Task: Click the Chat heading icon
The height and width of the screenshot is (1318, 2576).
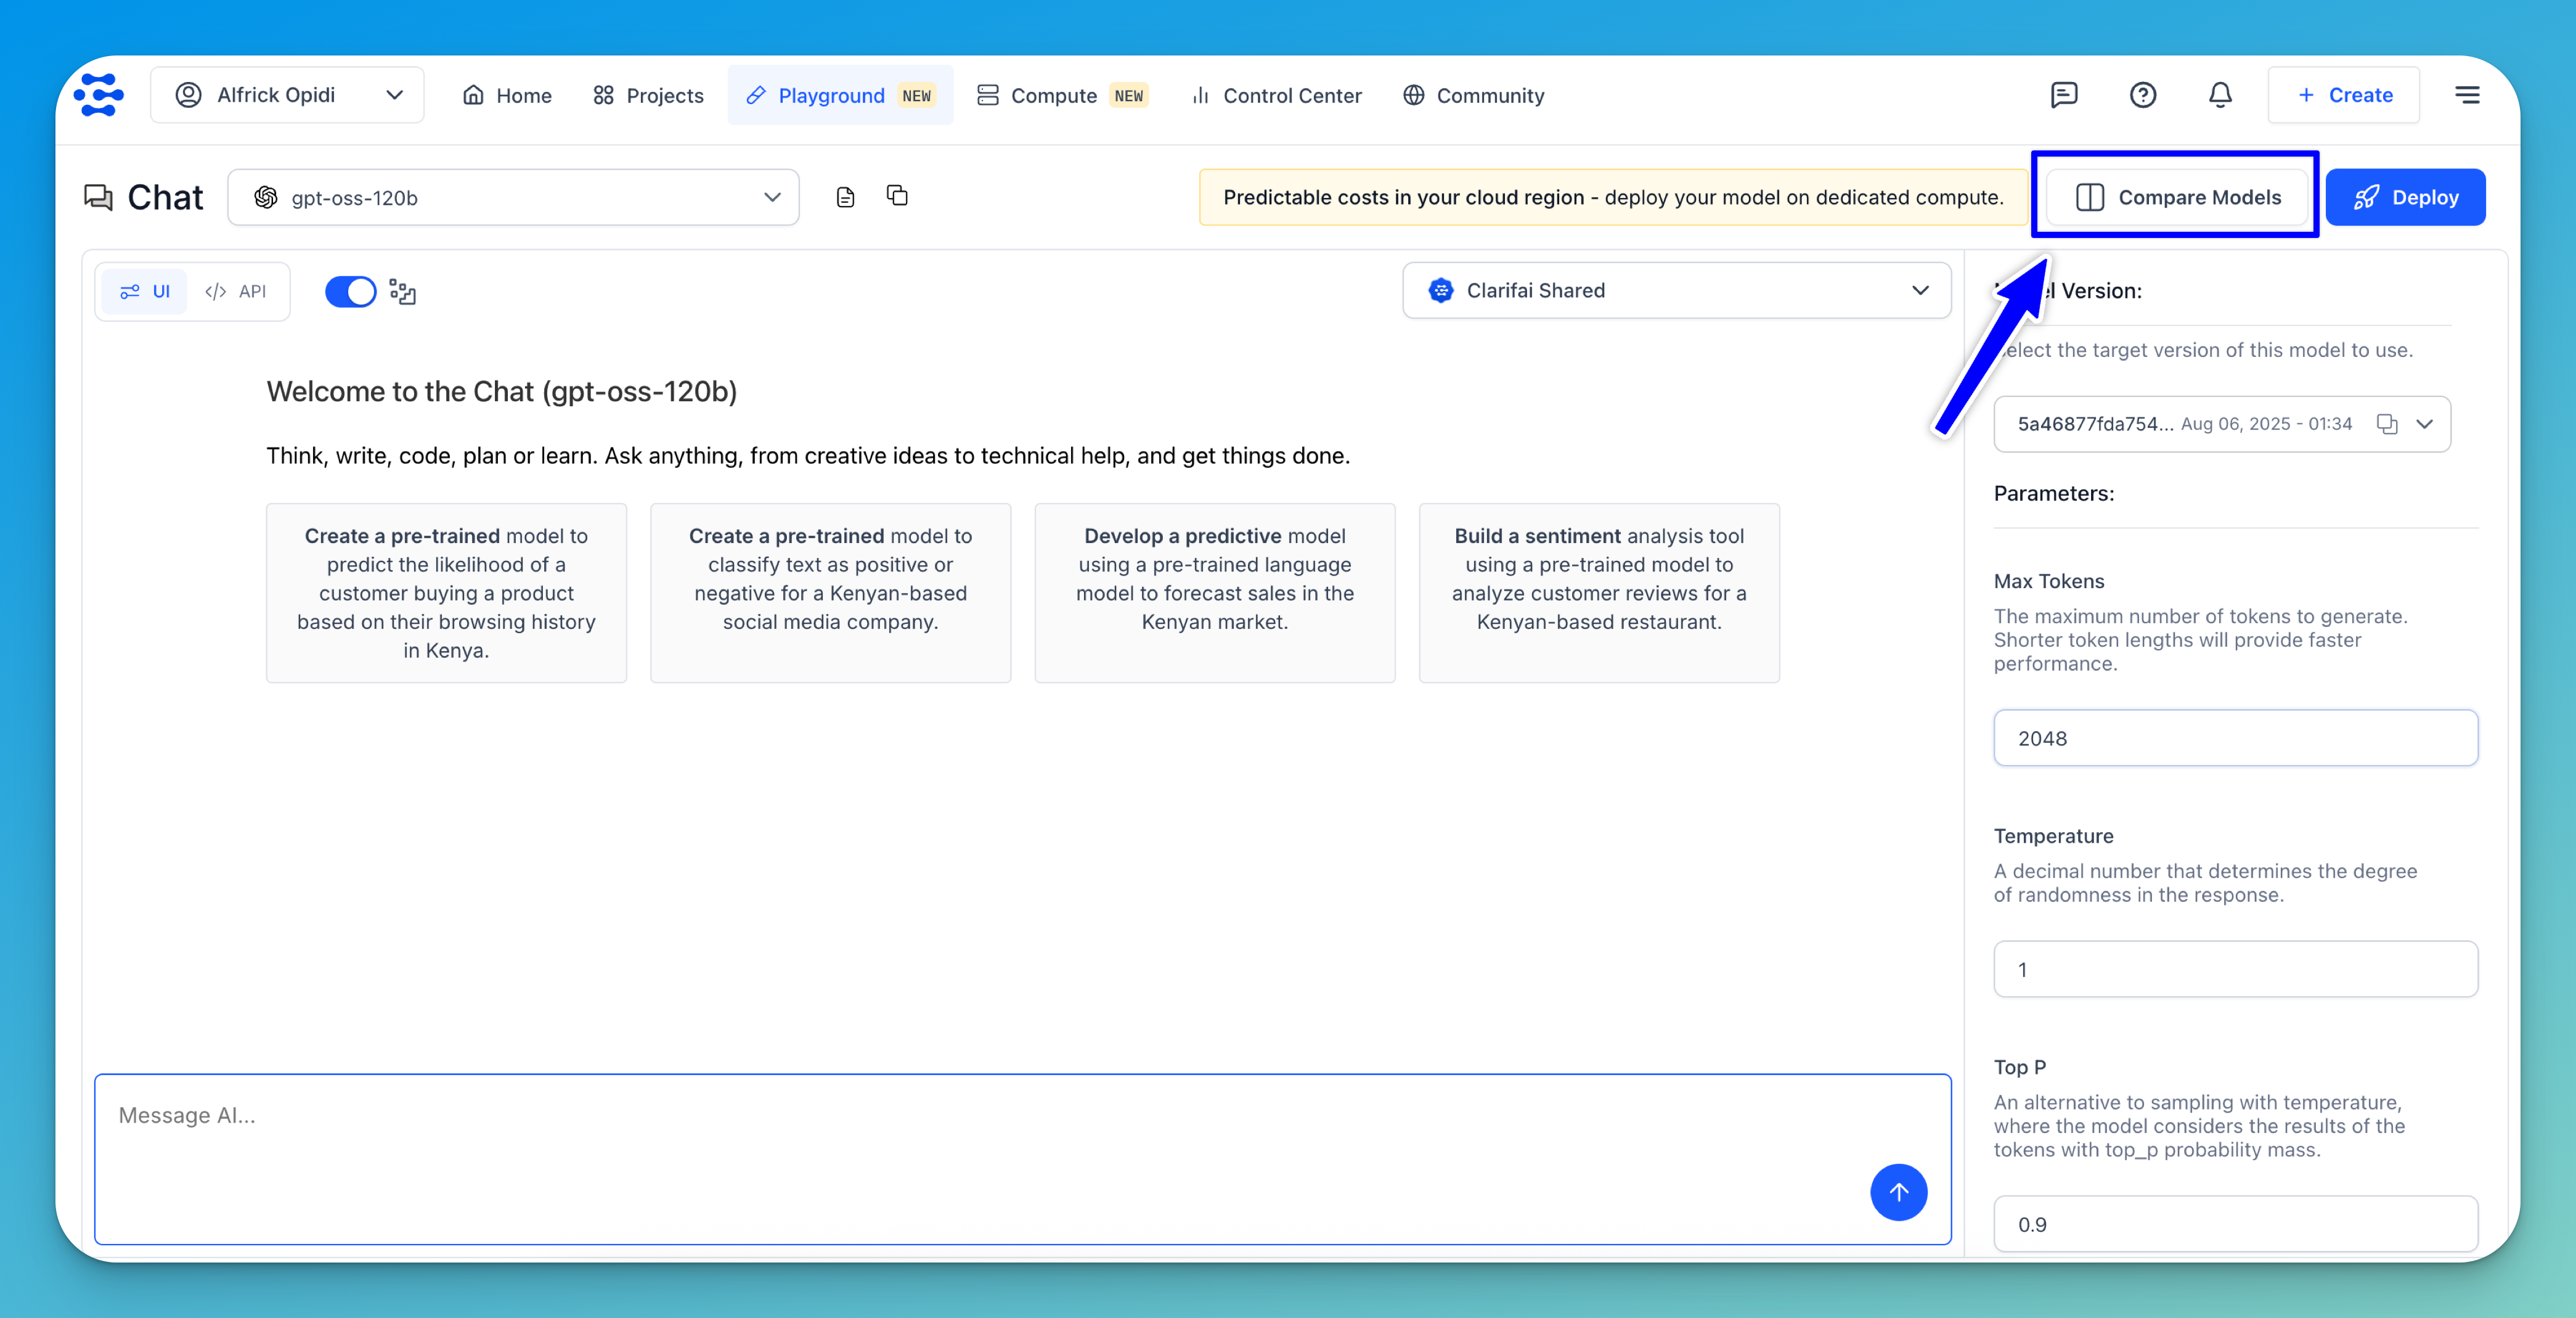Action: (98, 197)
